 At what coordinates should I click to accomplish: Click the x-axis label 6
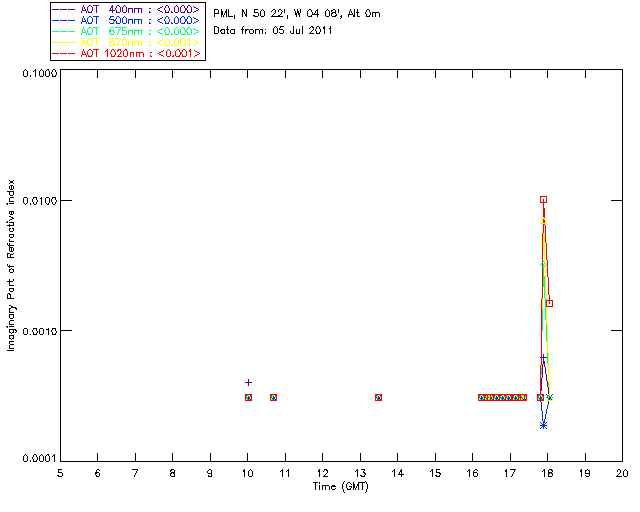point(98,473)
